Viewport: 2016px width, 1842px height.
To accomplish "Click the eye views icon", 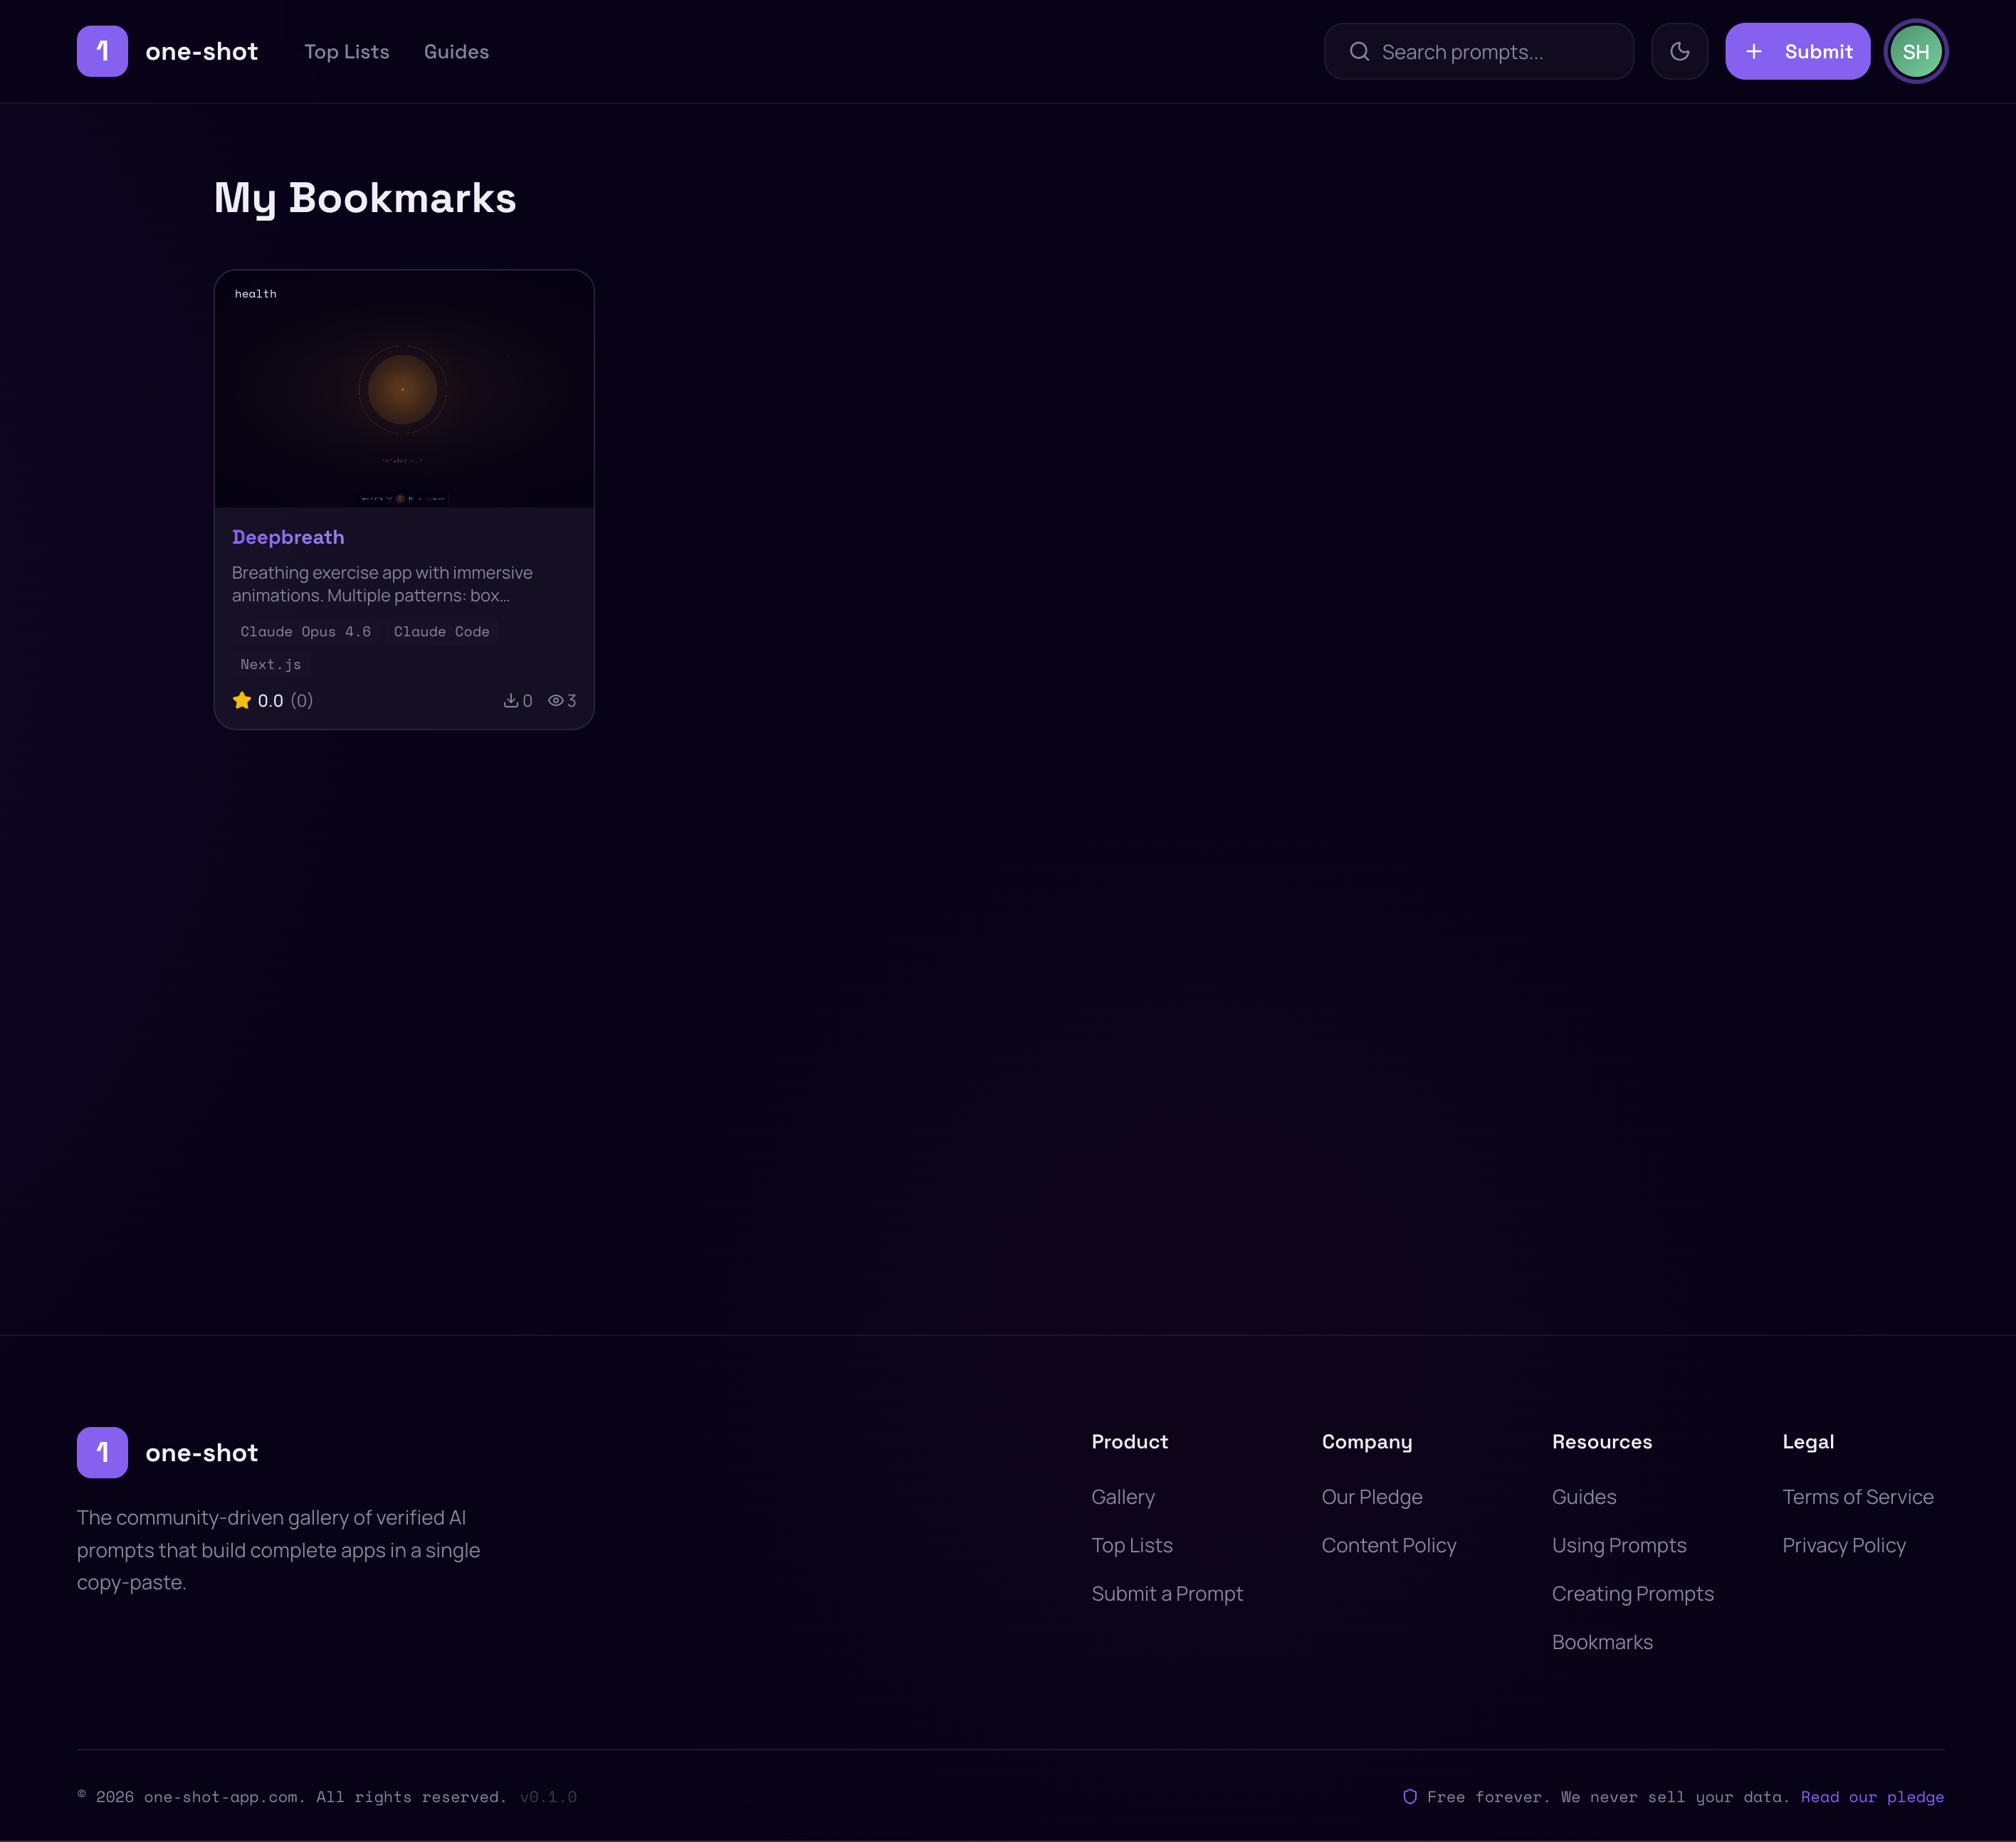I will pos(555,700).
